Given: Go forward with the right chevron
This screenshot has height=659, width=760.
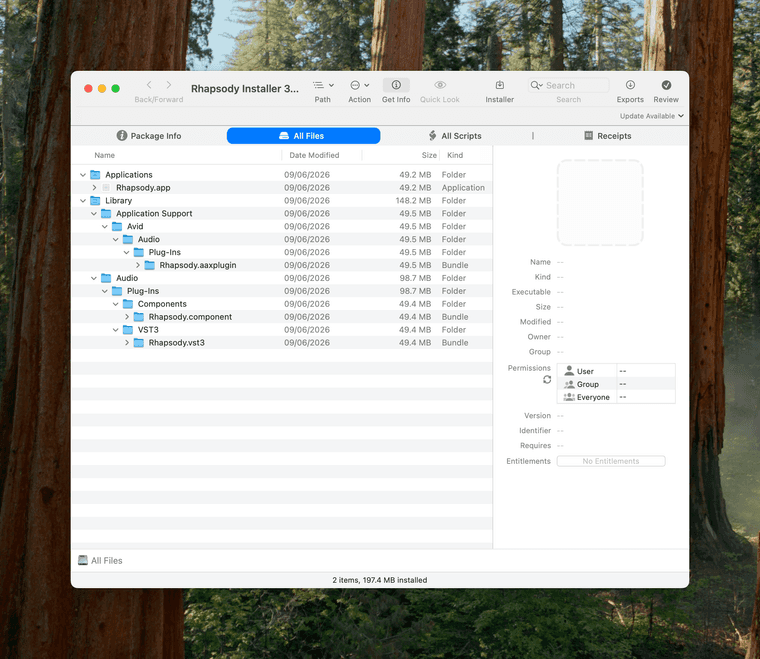Looking at the screenshot, I should click(x=169, y=85).
